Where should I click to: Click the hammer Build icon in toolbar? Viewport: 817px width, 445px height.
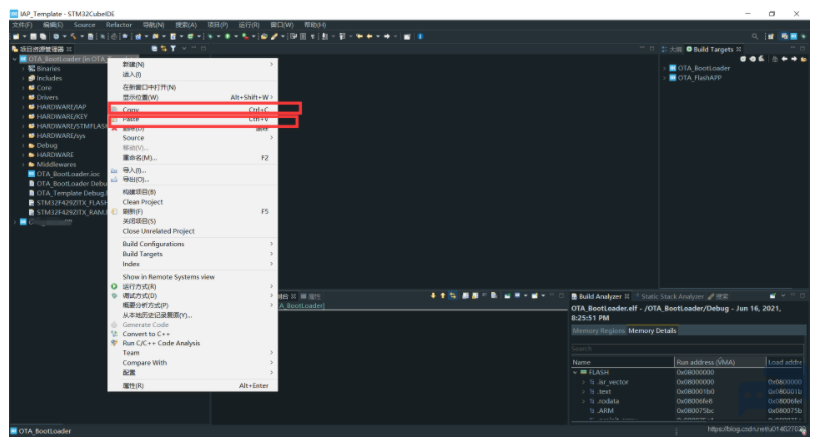73,36
